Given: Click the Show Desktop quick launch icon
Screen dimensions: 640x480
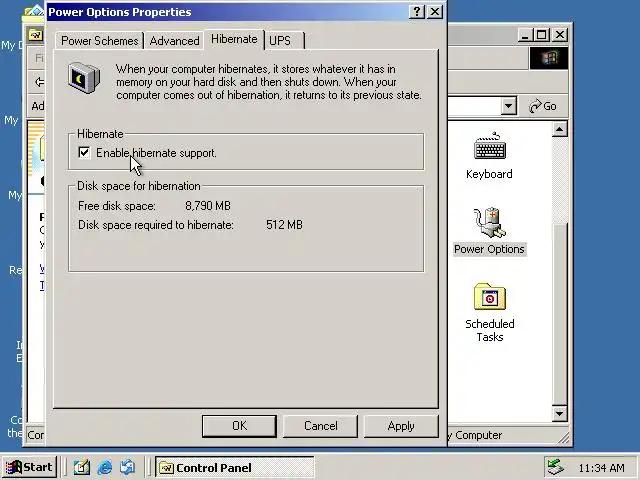Looking at the screenshot, I should [x=82, y=467].
